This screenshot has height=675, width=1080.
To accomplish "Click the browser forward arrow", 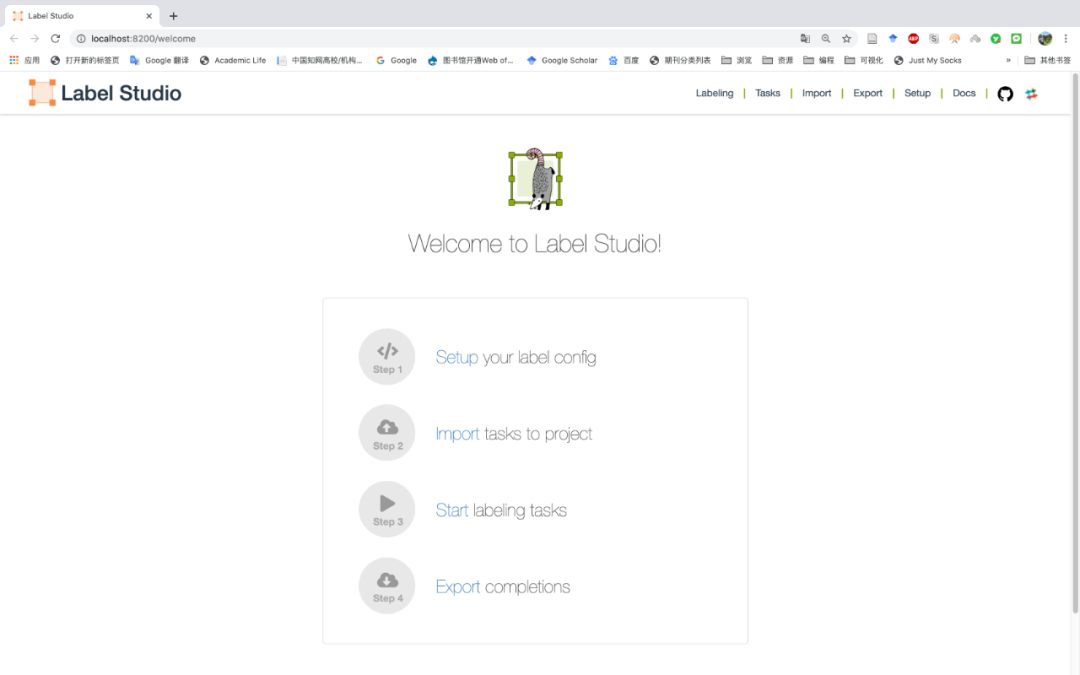I will pos(34,39).
